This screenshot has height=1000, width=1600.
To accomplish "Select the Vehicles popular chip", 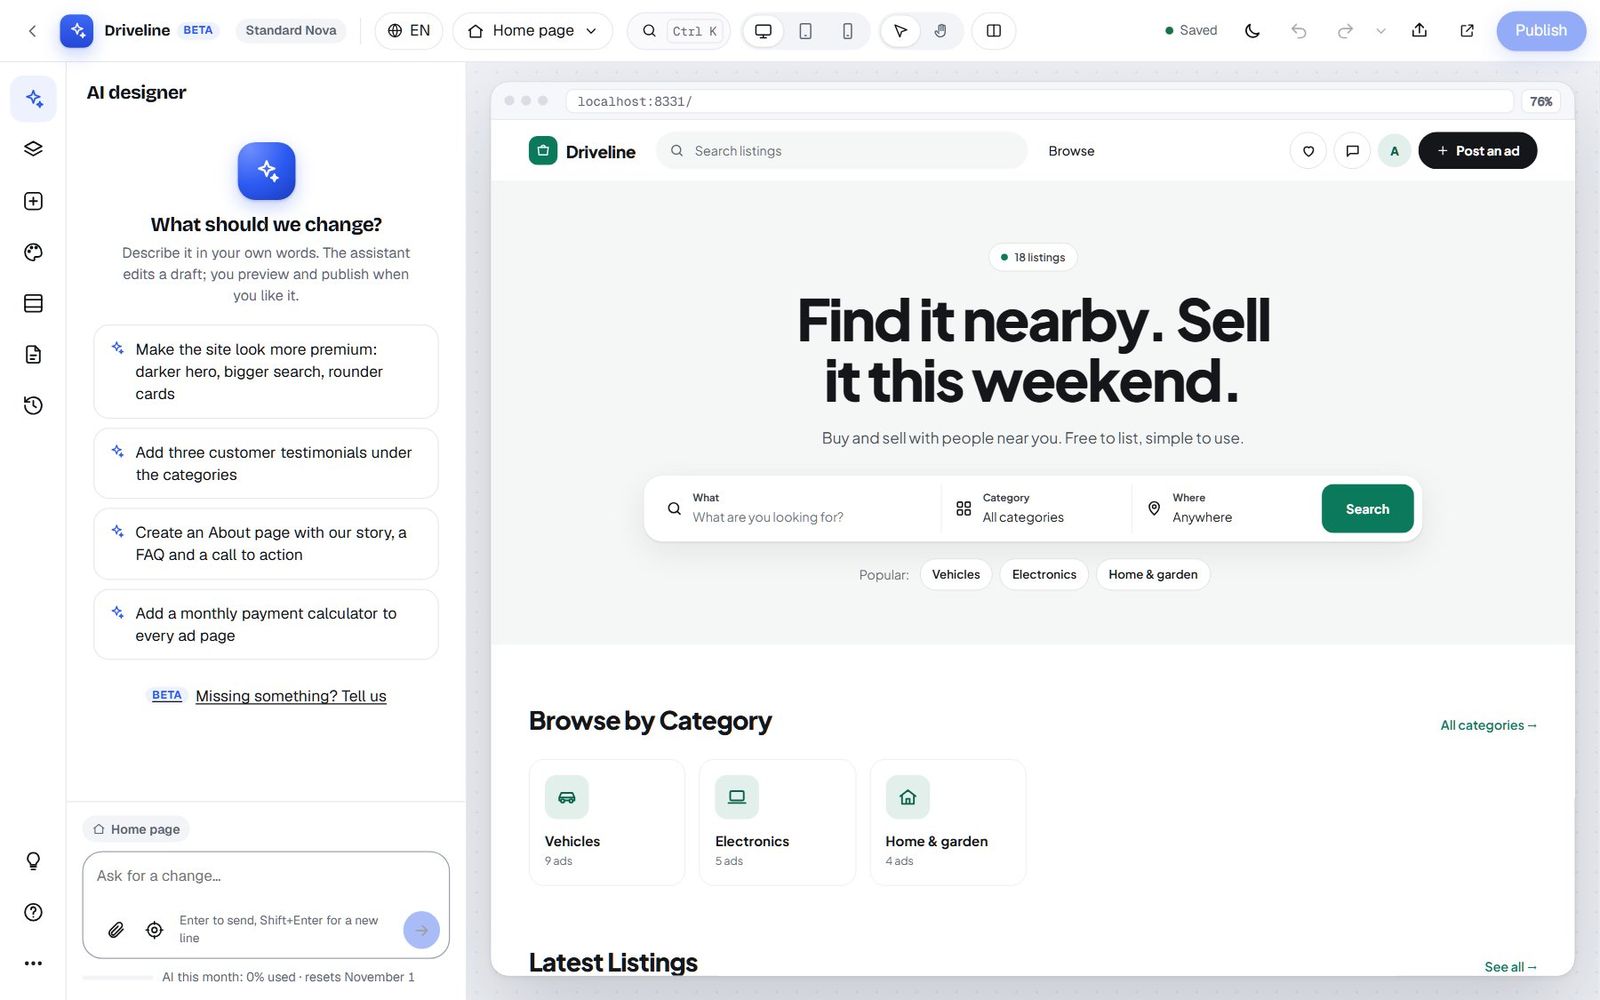I will pos(956,574).
